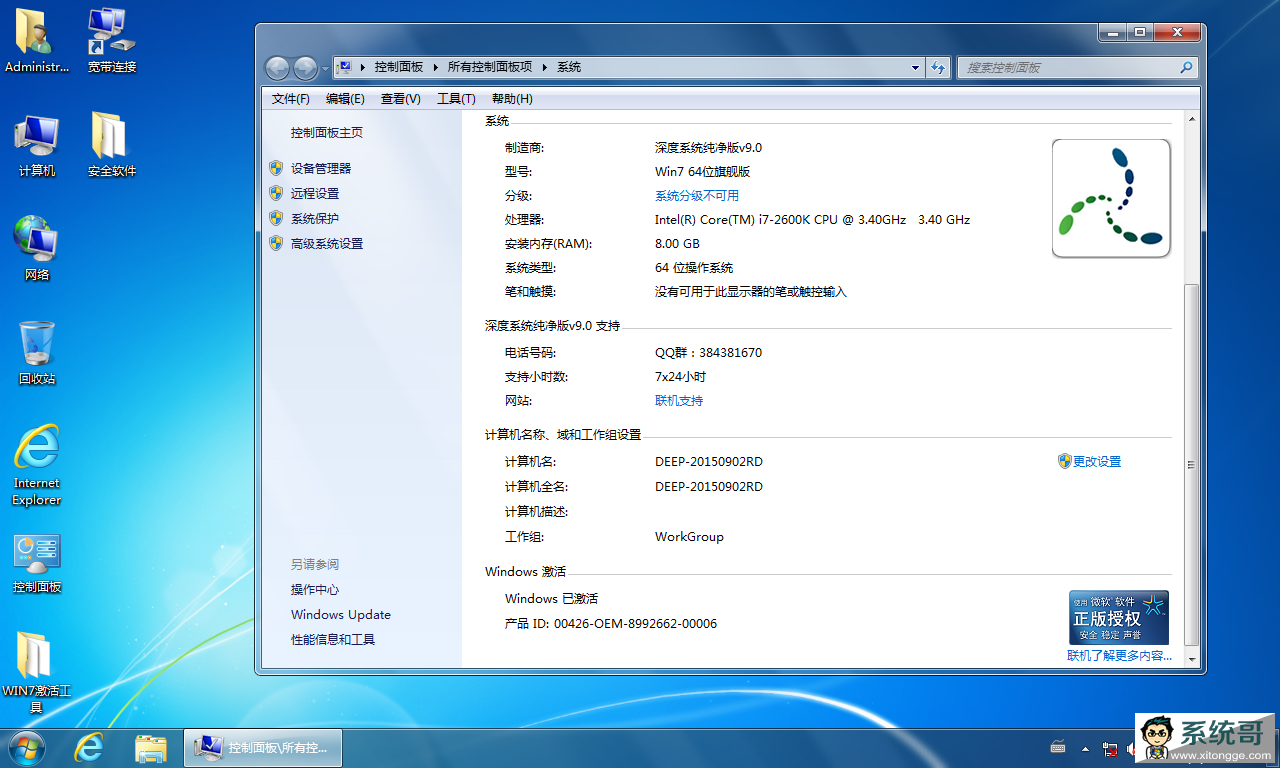1280x768 pixels.
Task: Click the shield icon beside 高级系统设置
Action: pos(276,243)
